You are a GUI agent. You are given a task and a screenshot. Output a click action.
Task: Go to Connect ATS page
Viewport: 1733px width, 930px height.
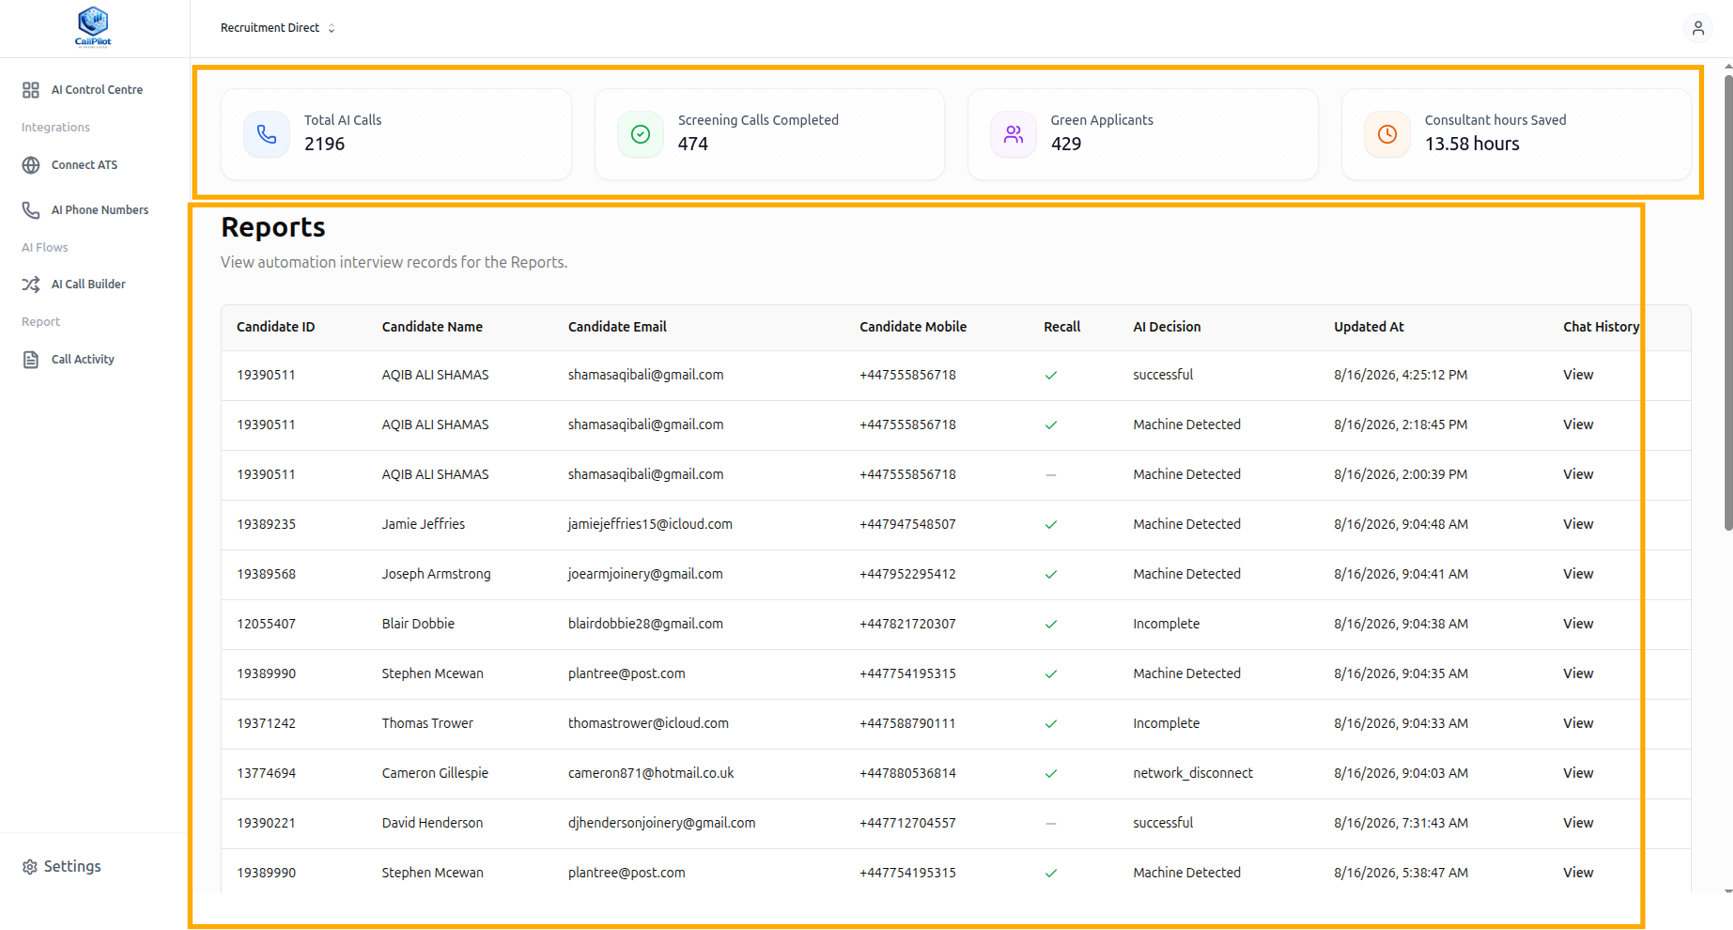(x=84, y=165)
